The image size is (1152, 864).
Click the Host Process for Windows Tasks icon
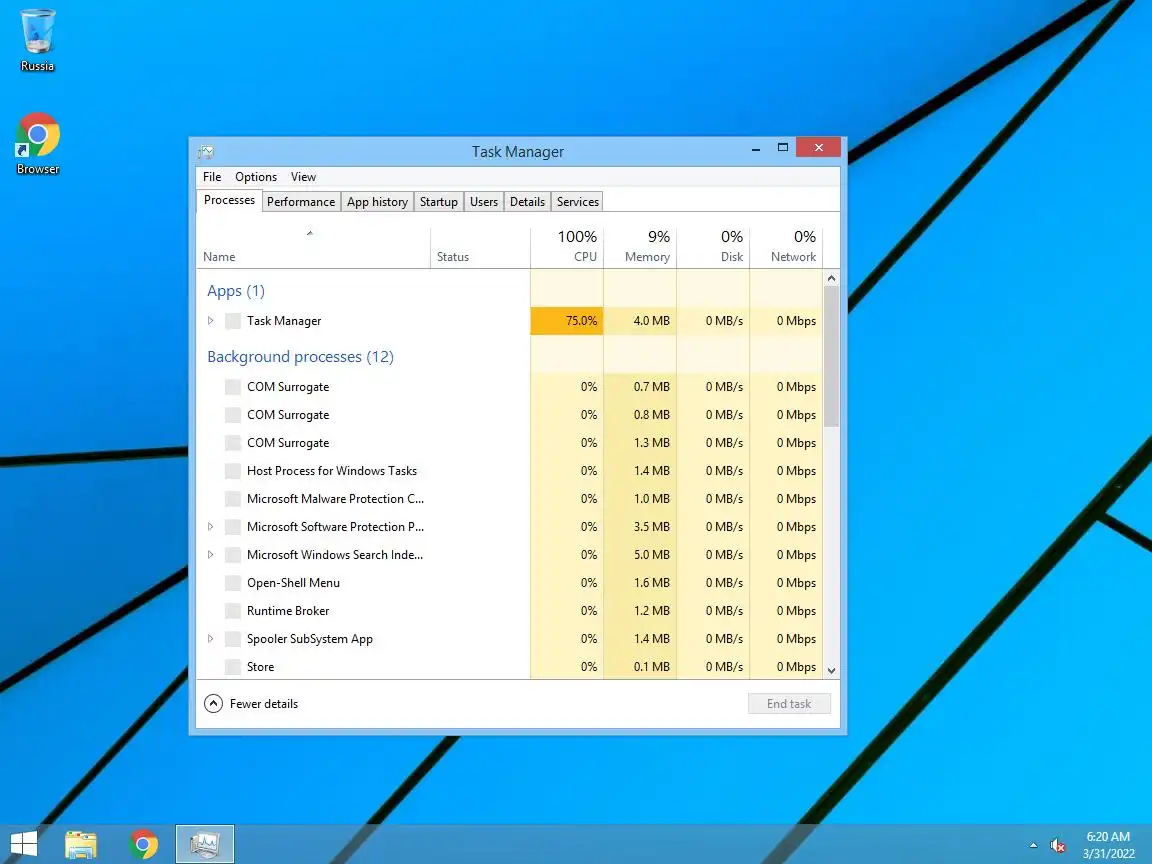coord(233,471)
